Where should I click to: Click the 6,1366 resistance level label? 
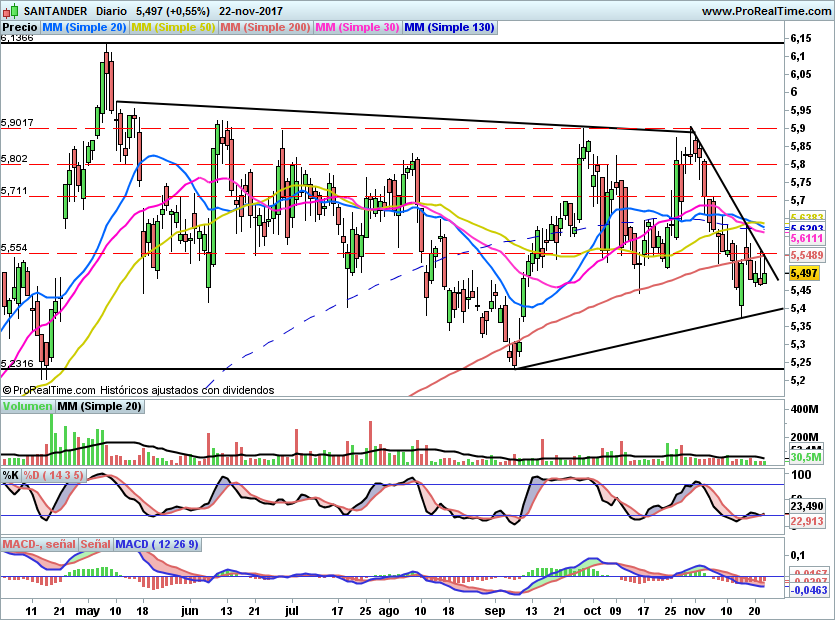point(17,38)
